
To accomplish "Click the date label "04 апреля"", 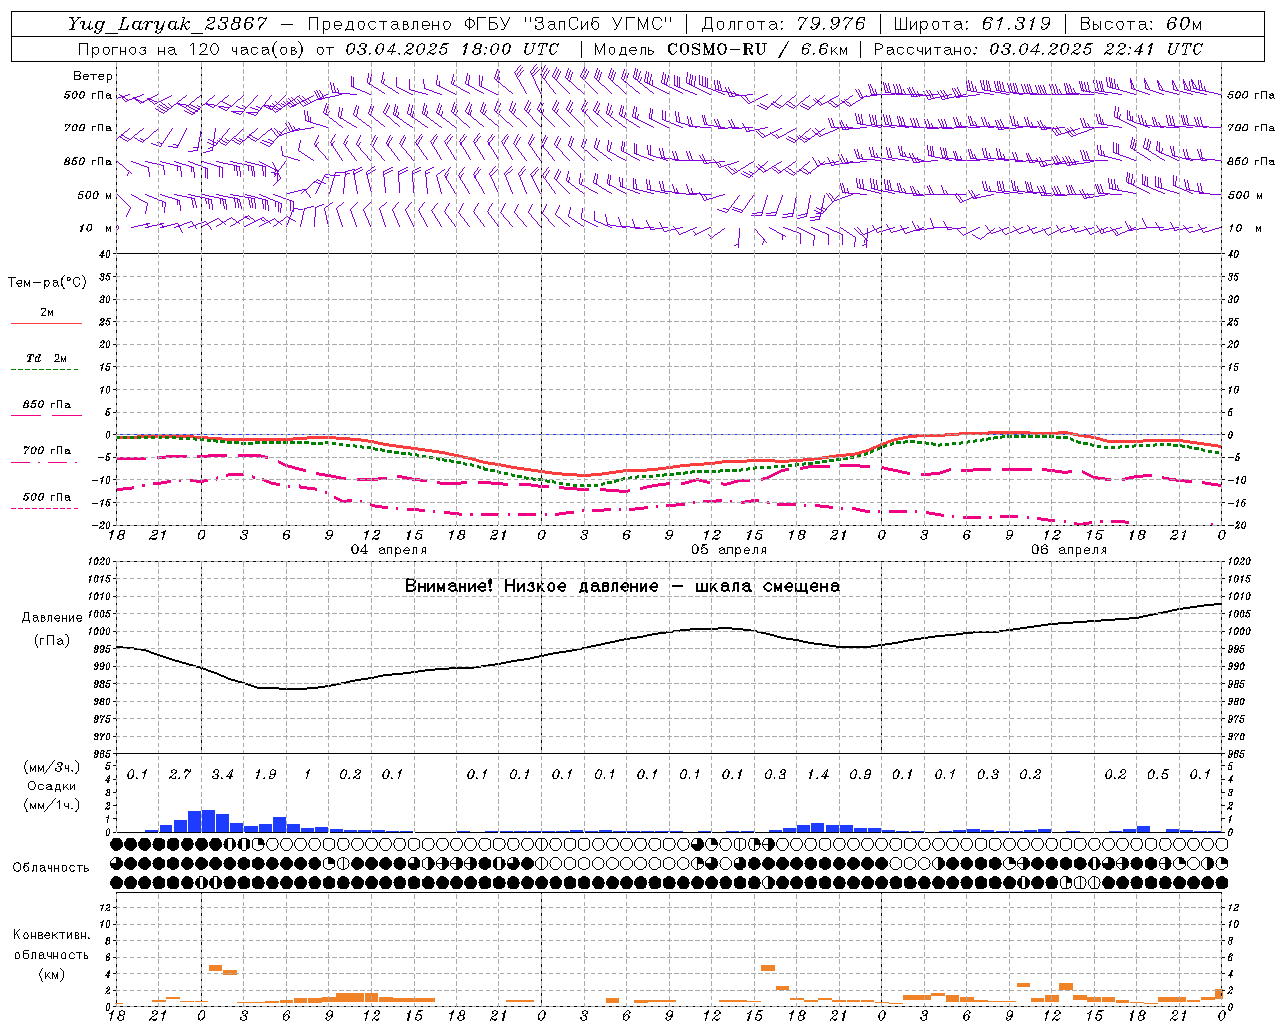I will [x=389, y=550].
